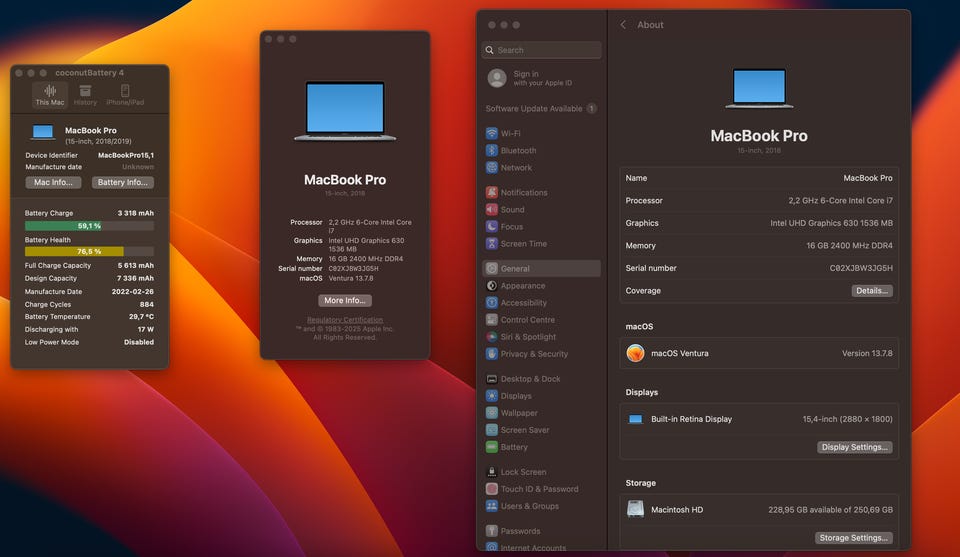Select General in System Settings sidebar
The width and height of the screenshot is (960, 557).
click(541, 269)
